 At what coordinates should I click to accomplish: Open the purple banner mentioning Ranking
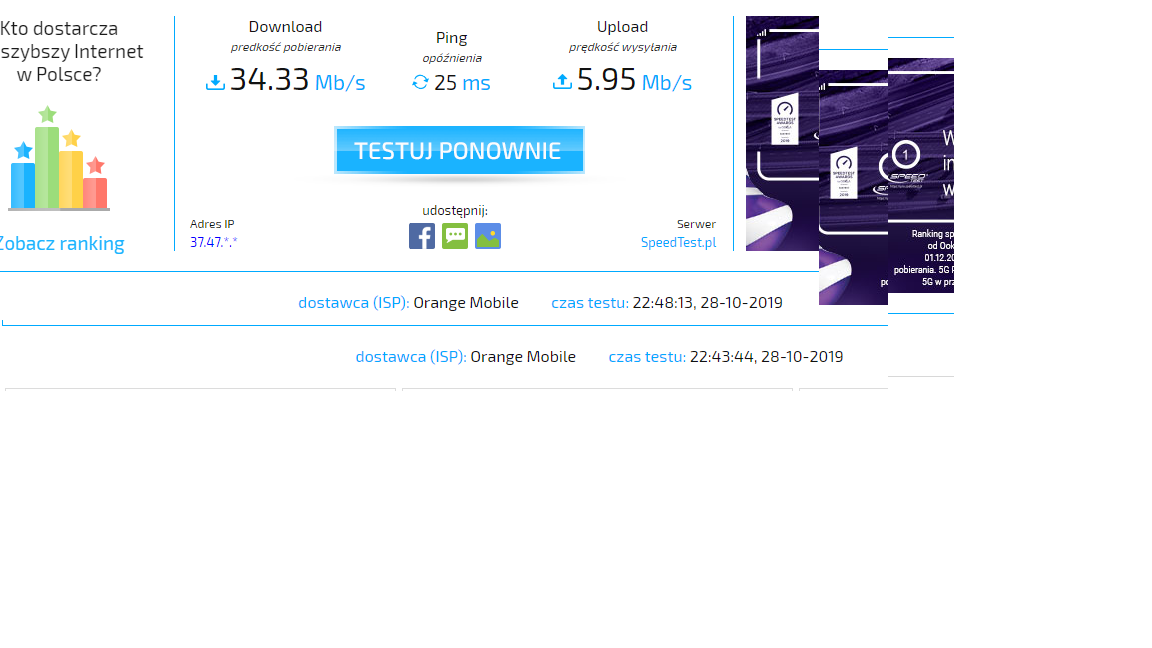[921, 176]
